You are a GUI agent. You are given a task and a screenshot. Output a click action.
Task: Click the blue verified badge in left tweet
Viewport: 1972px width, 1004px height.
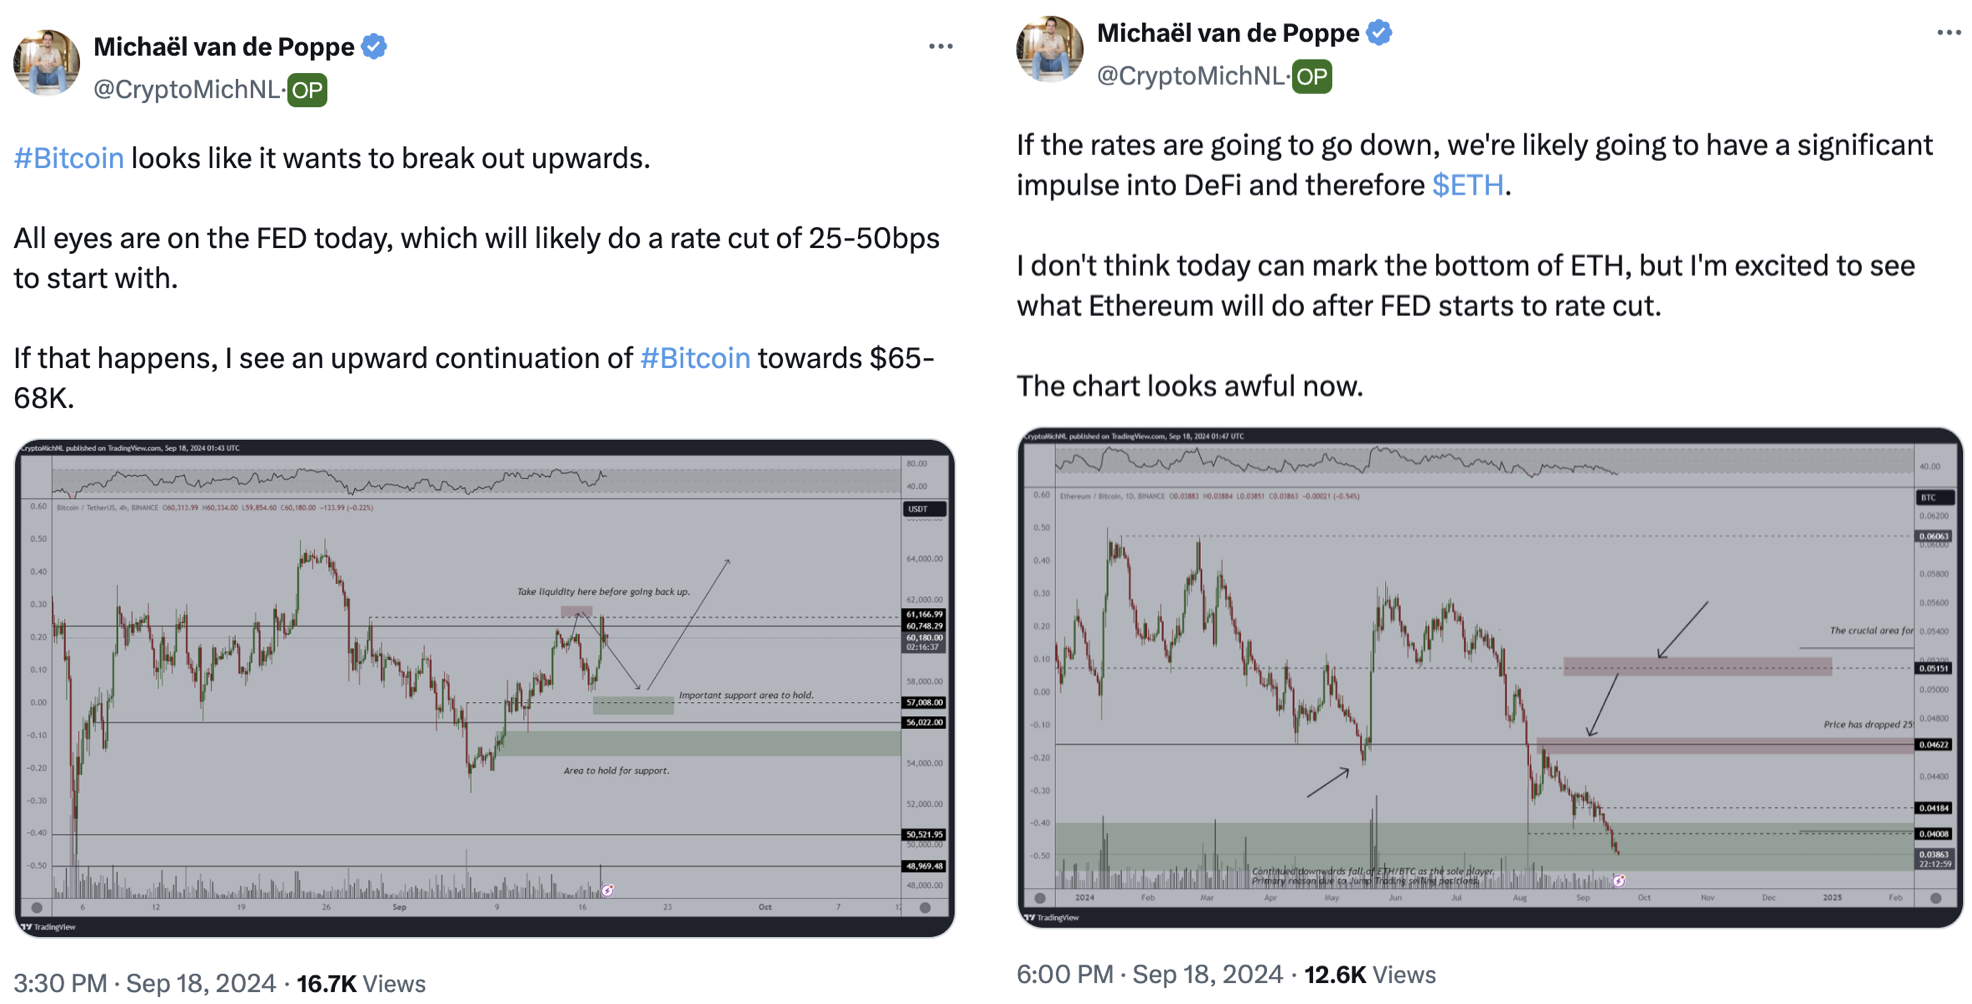click(374, 47)
